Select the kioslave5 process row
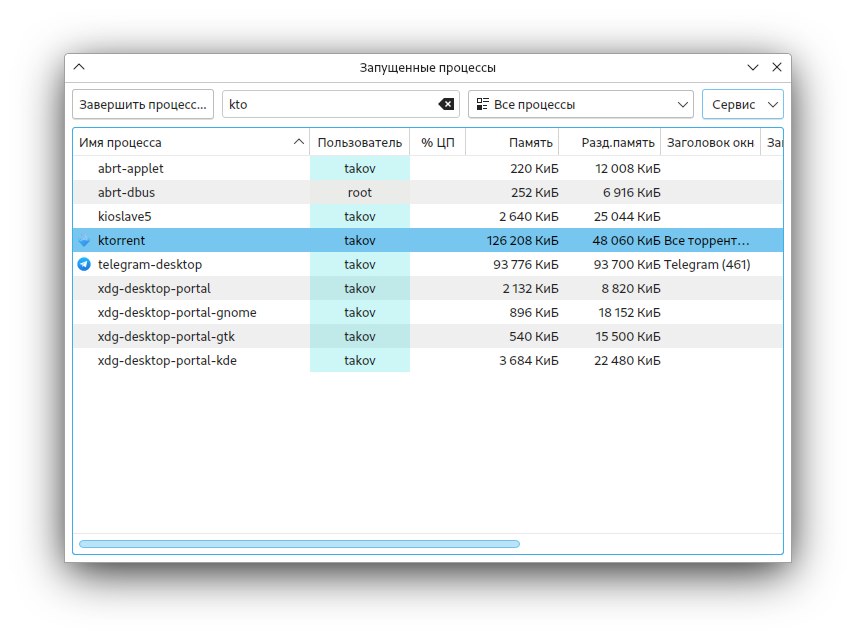This screenshot has width=856, height=639. point(124,217)
